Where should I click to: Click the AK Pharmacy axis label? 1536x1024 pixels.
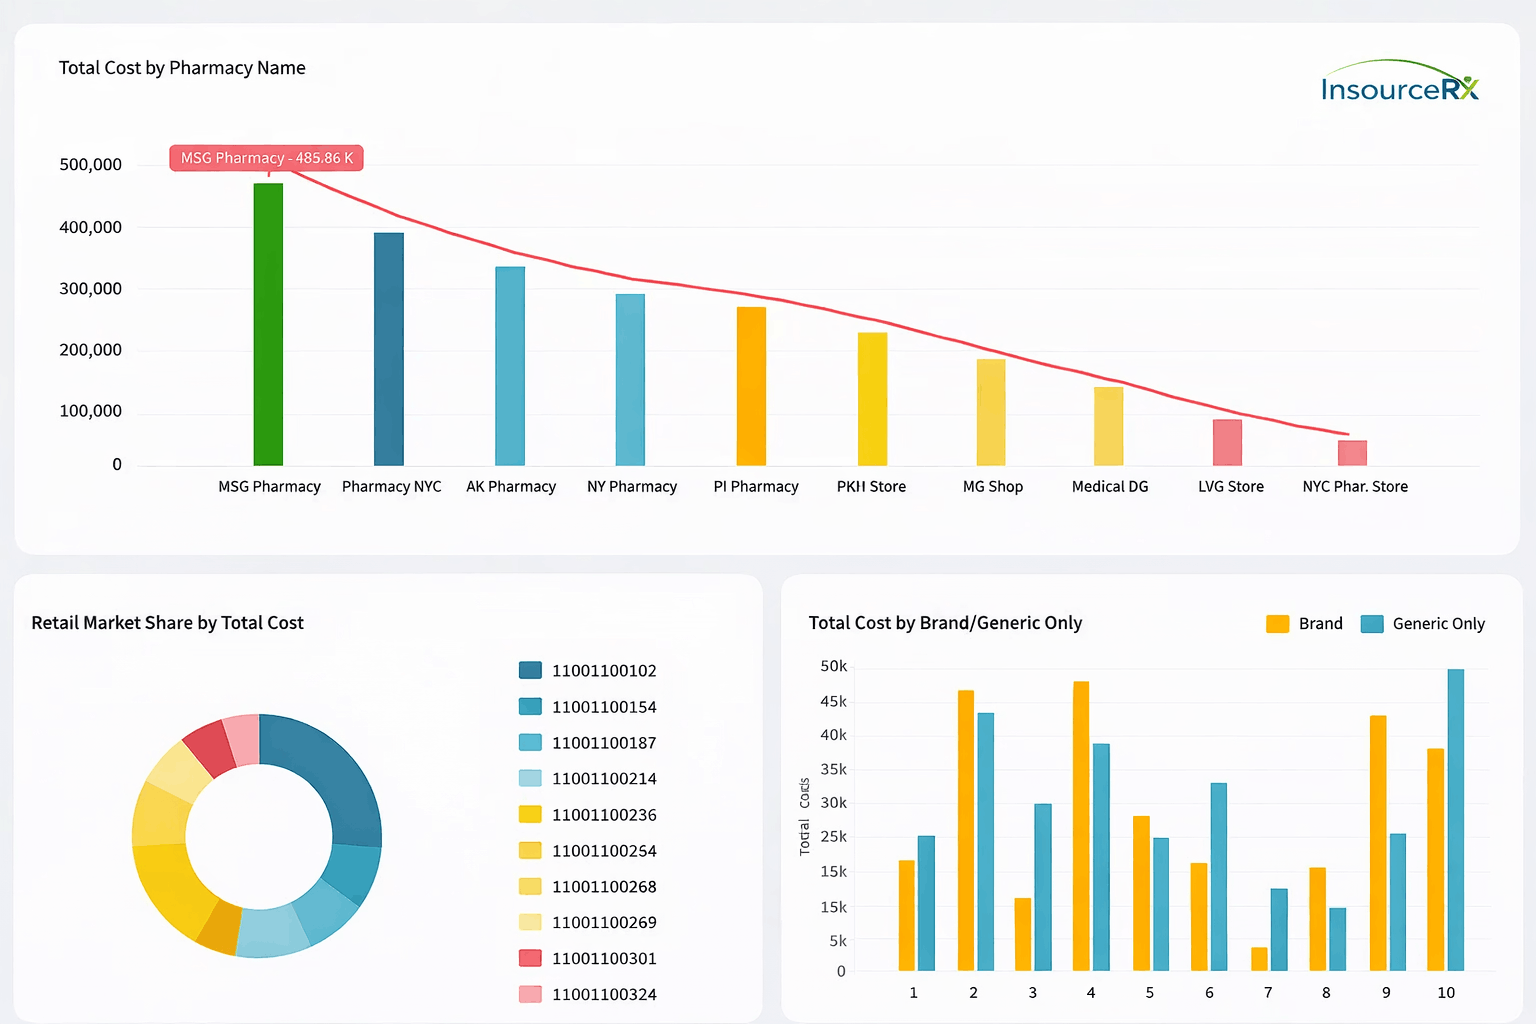511,487
